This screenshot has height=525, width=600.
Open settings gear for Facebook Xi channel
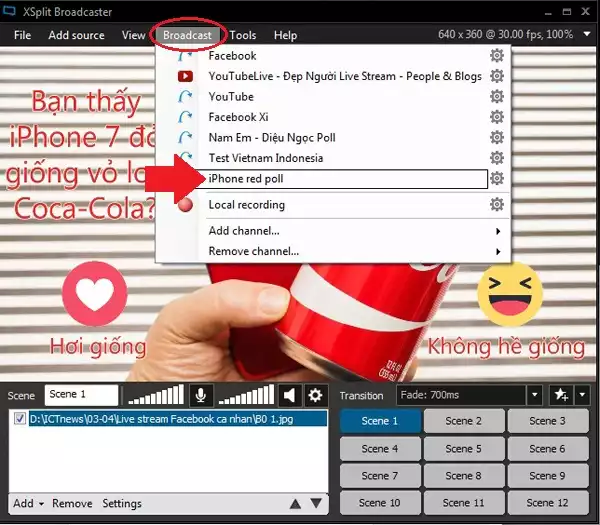click(497, 117)
